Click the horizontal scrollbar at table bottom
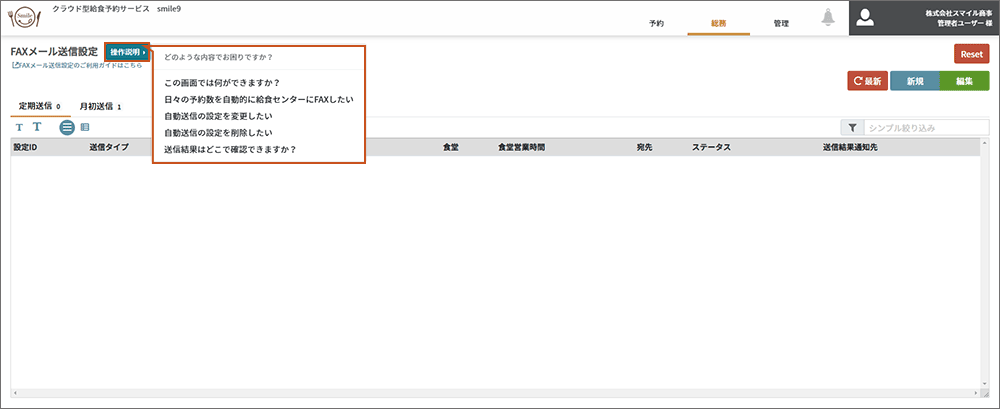Viewport: 1000px width, 409px height. (x=495, y=392)
